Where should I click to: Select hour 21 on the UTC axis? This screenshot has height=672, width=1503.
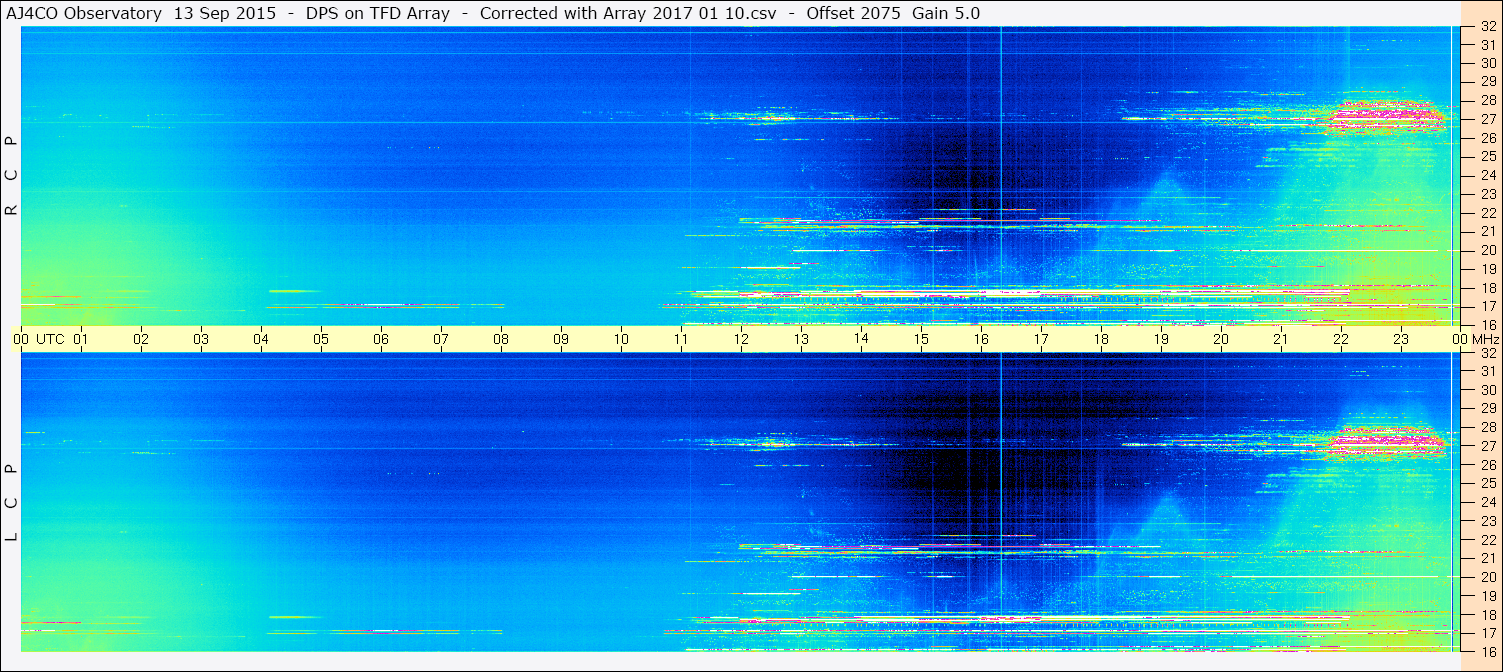coord(1281,339)
